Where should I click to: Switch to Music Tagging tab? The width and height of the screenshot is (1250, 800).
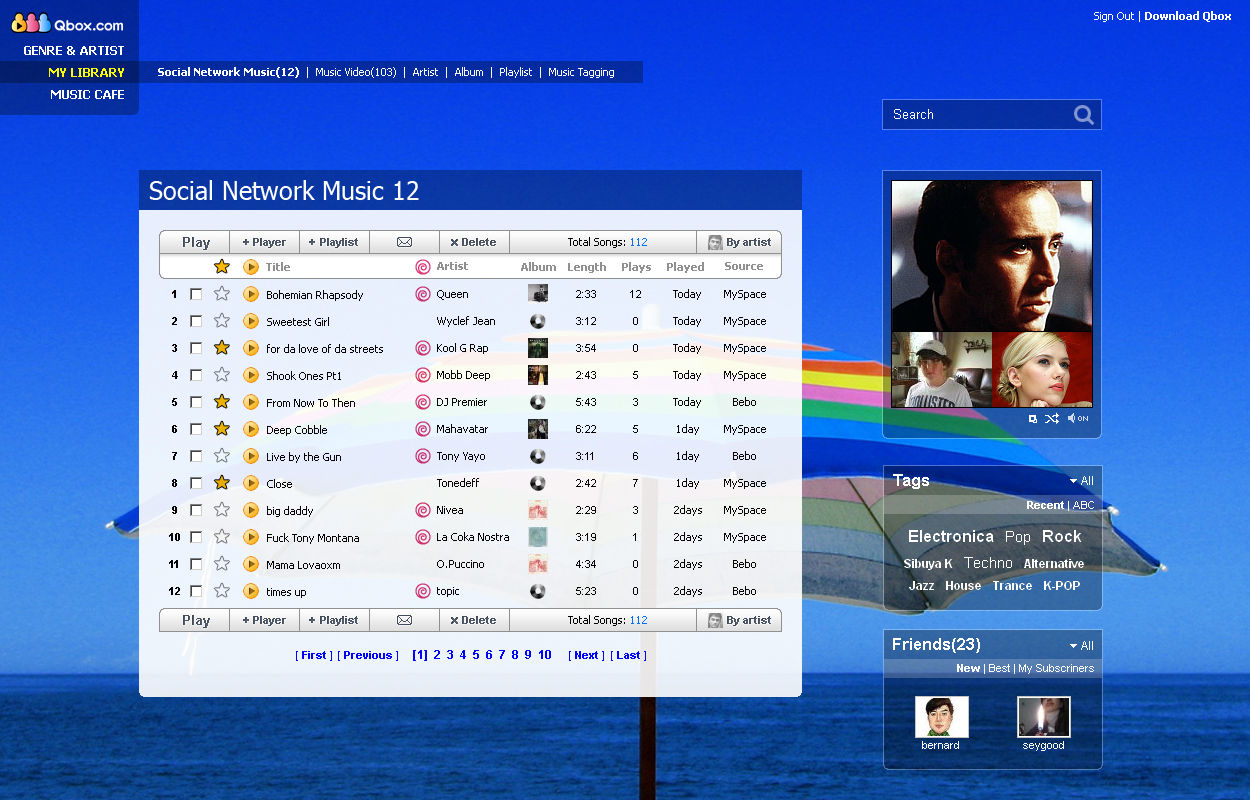coord(581,72)
